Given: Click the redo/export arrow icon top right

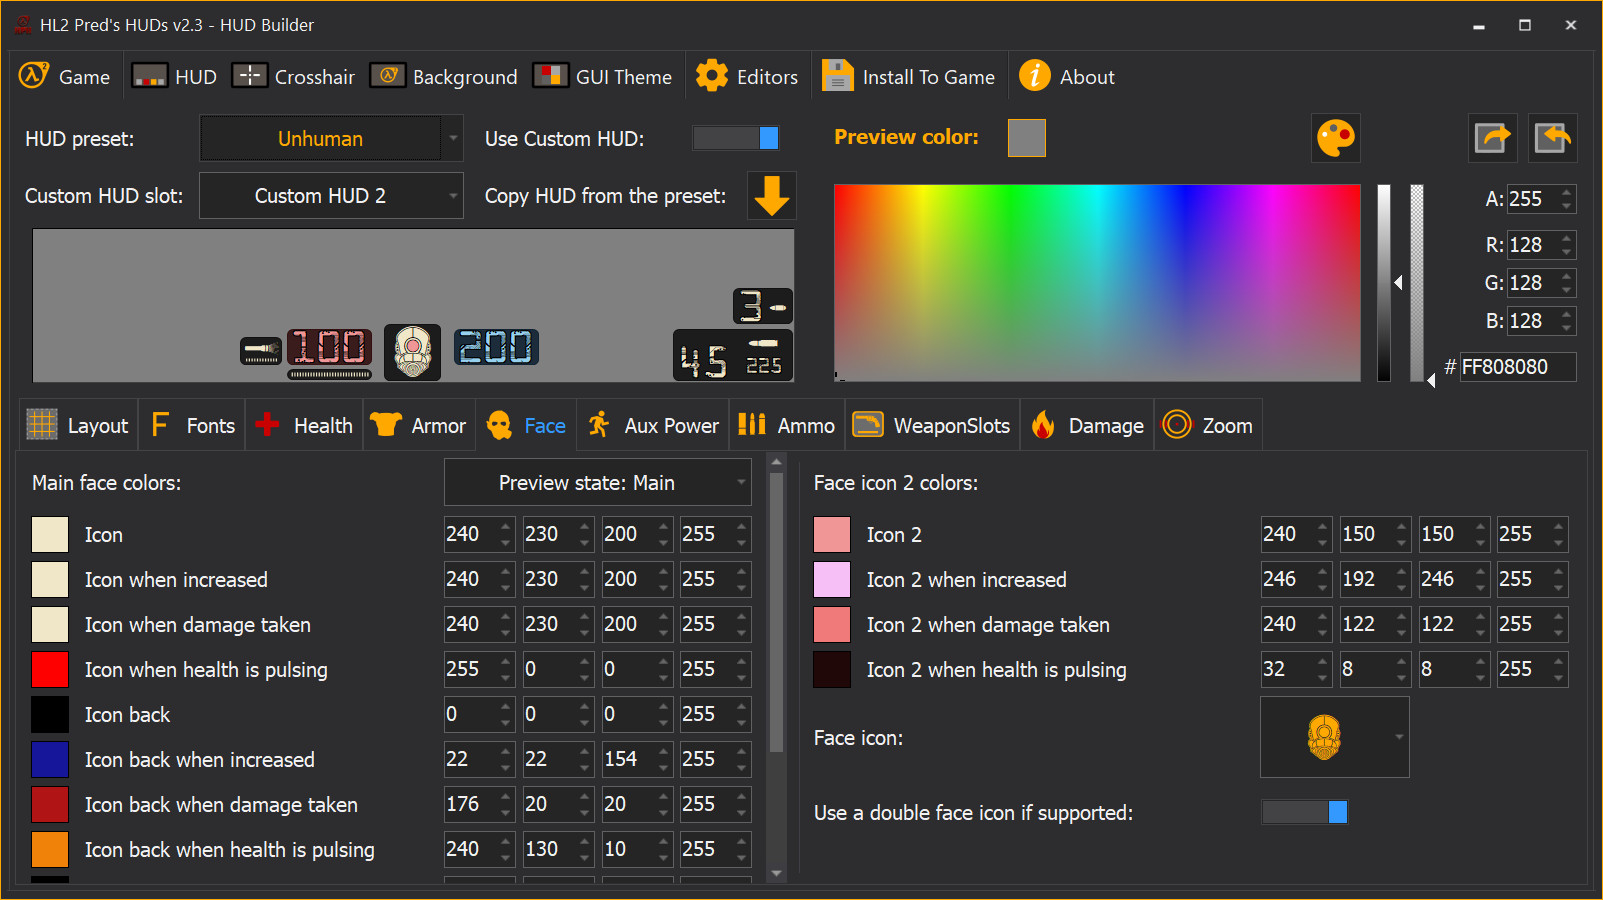Looking at the screenshot, I should click(1492, 138).
